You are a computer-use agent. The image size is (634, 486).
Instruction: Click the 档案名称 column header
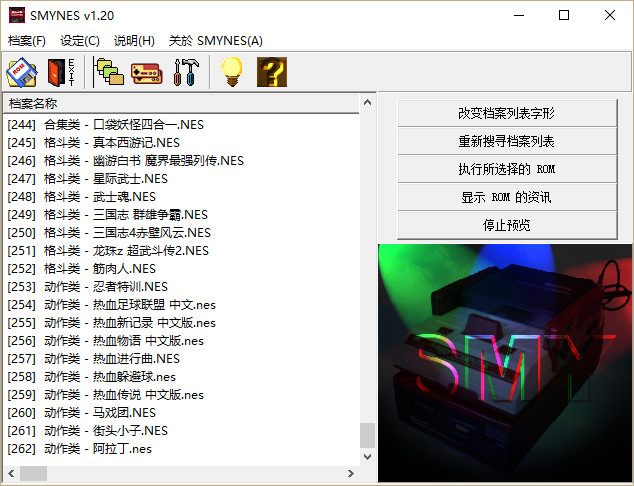(x=181, y=104)
